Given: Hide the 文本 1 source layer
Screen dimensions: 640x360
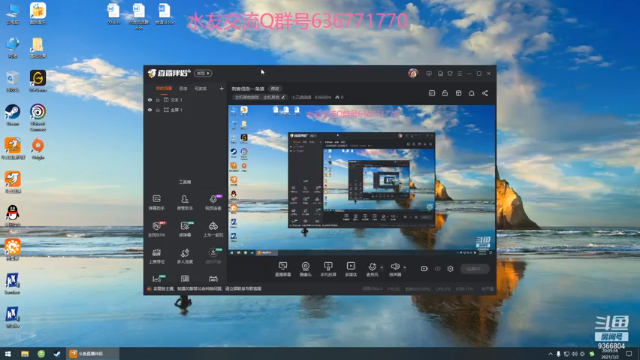Looking at the screenshot, I should (x=150, y=100).
